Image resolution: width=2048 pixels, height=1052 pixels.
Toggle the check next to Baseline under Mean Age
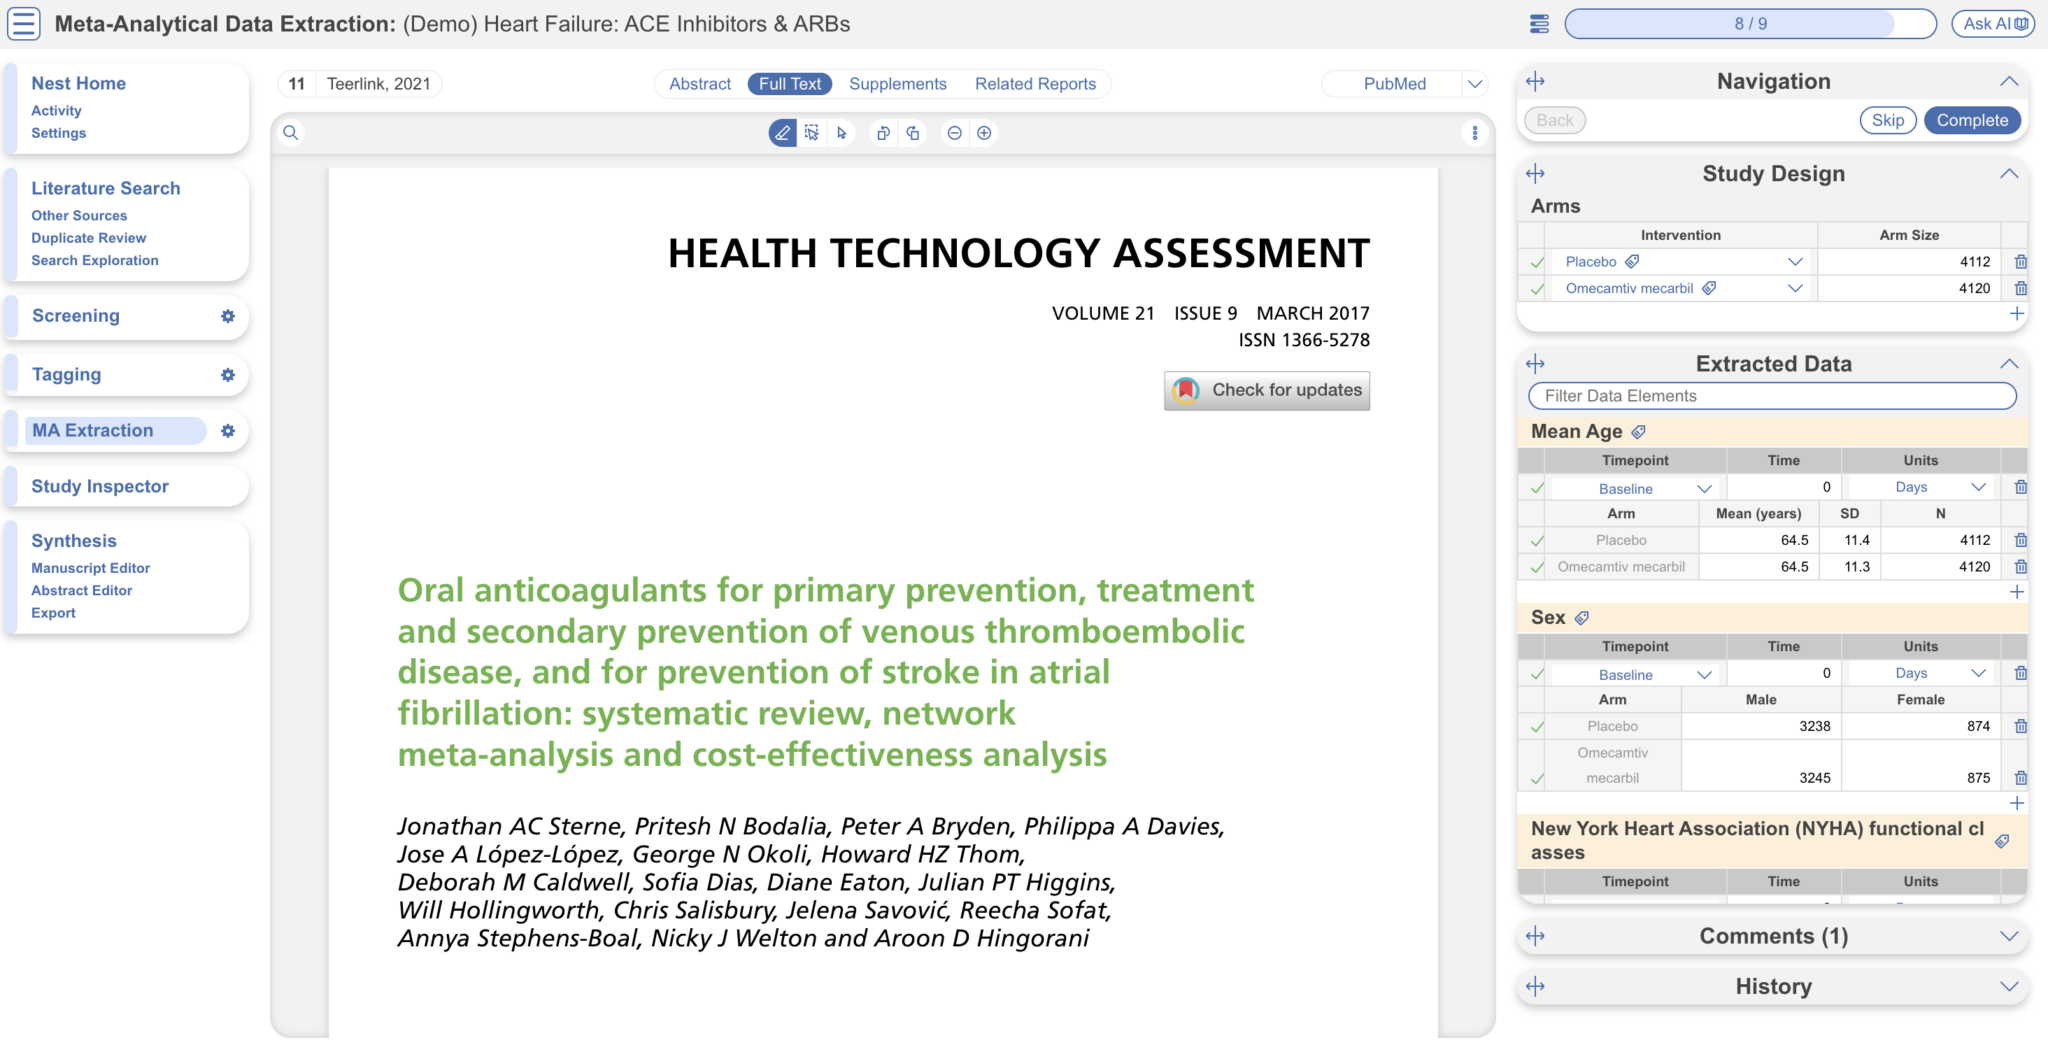[x=1537, y=488]
